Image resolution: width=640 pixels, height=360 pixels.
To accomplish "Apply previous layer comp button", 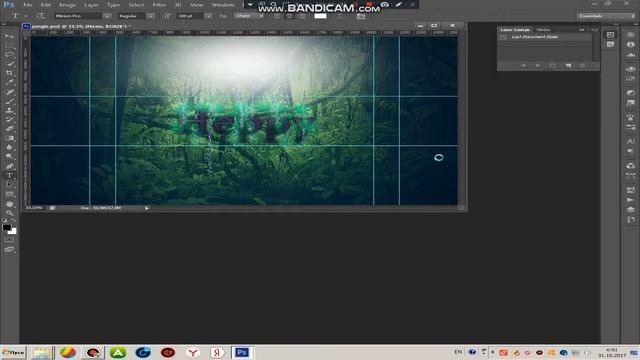I will (523, 65).
